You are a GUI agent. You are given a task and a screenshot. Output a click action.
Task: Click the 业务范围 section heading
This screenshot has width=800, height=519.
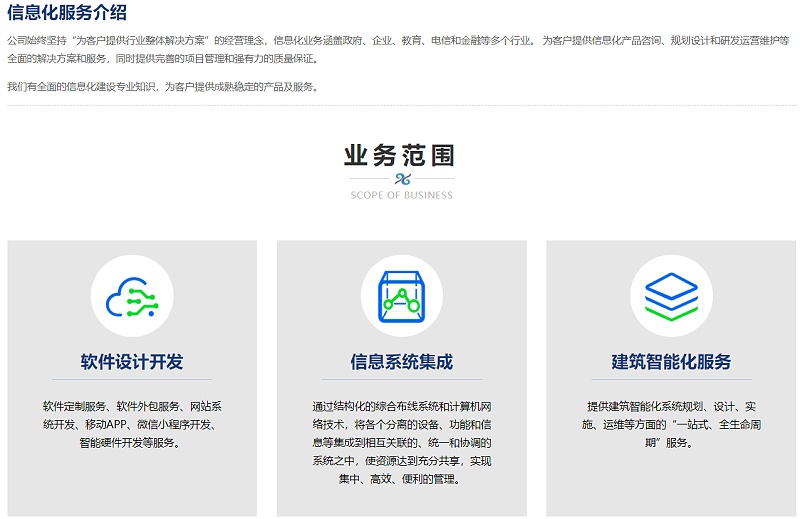click(x=399, y=155)
